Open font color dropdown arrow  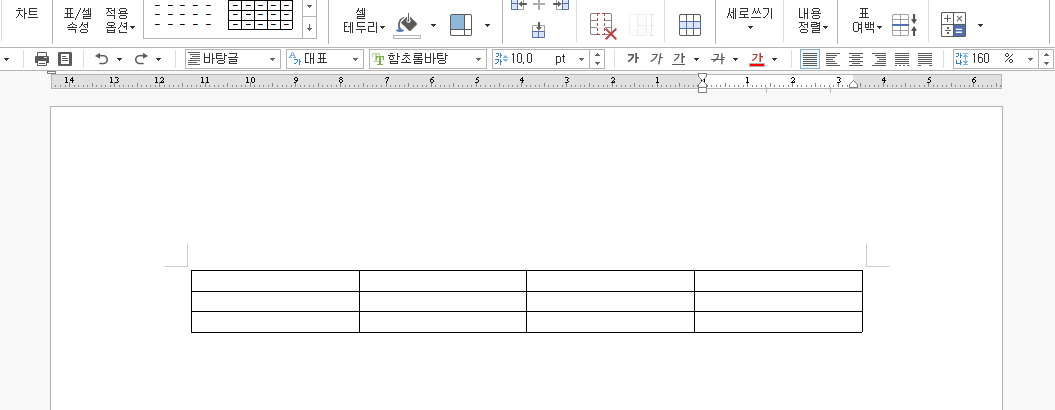(x=774, y=59)
